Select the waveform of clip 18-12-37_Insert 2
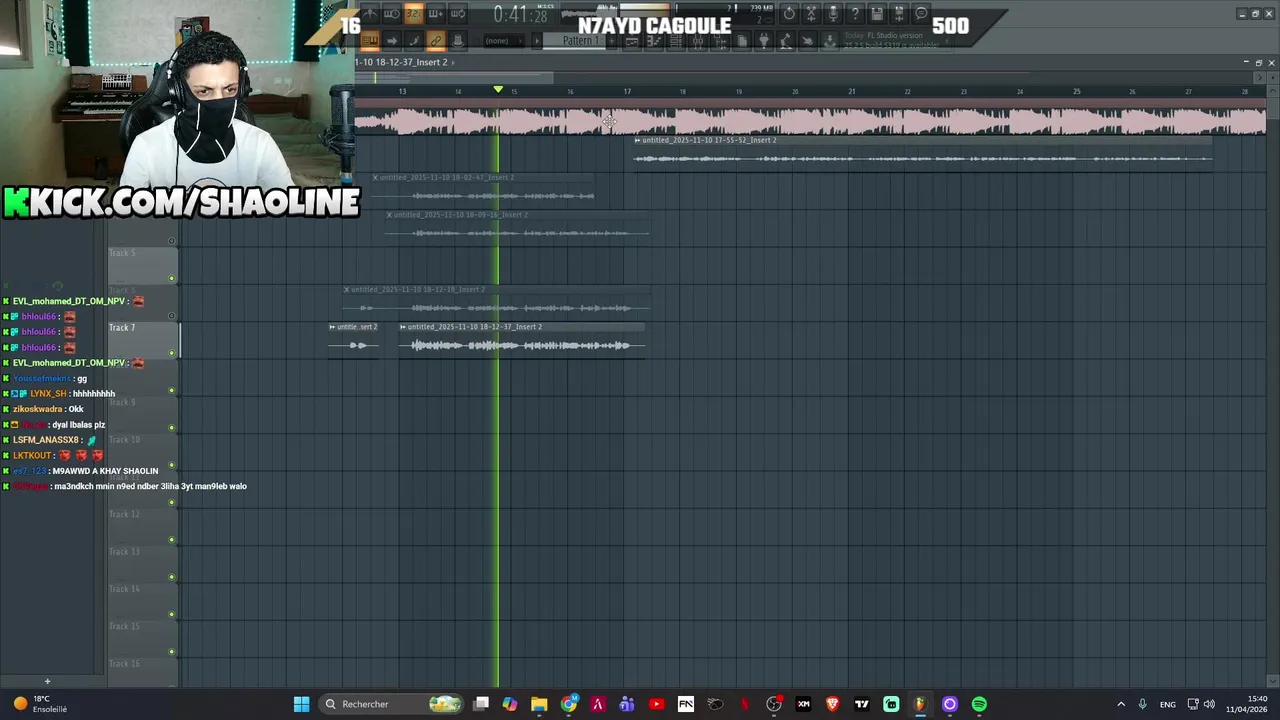 tap(522, 345)
